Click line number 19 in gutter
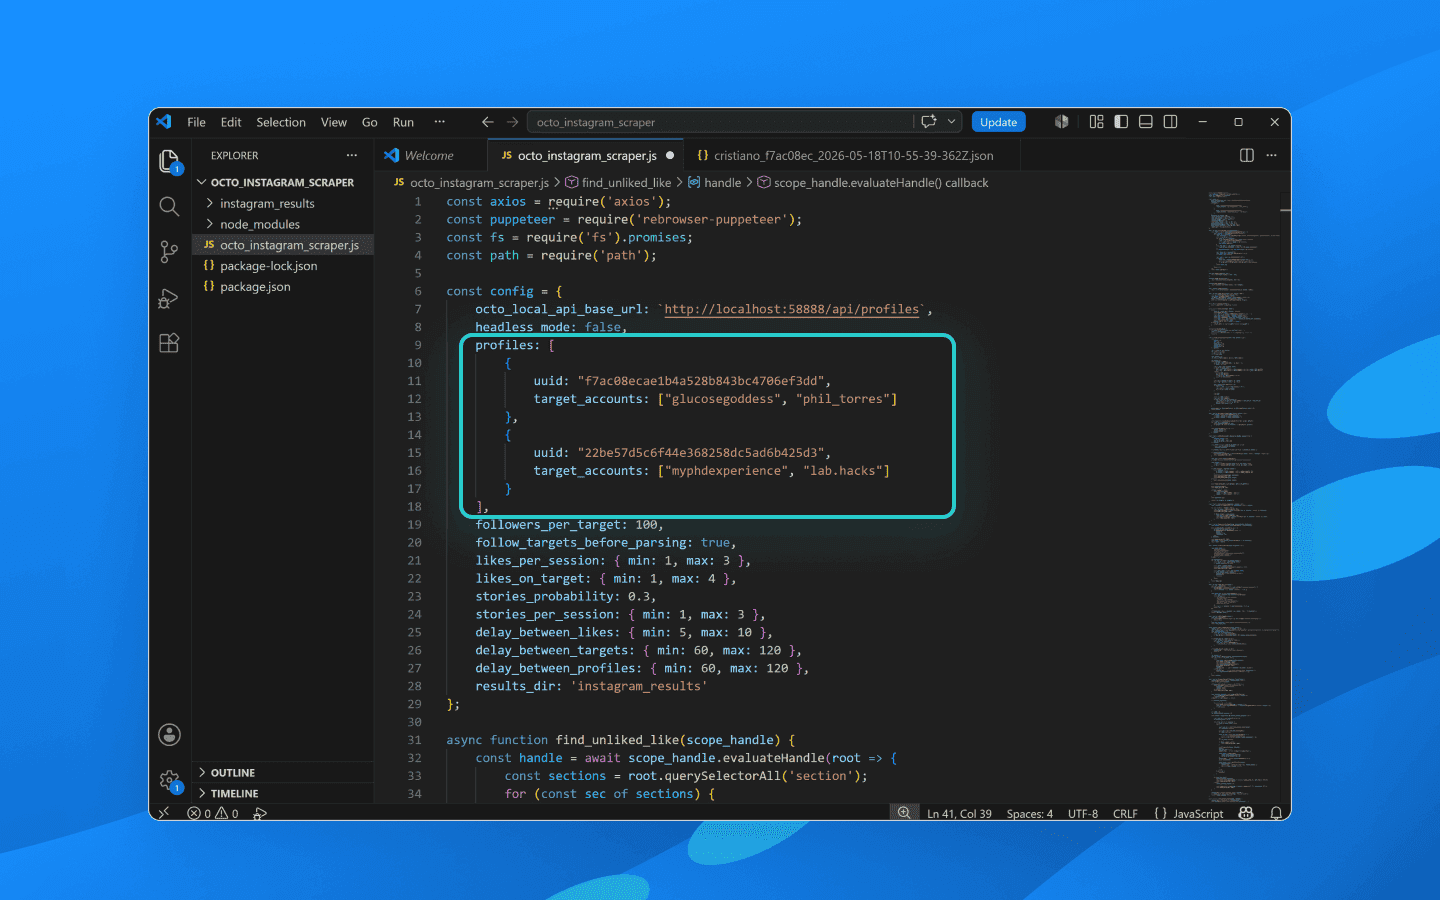Image resolution: width=1440 pixels, height=900 pixels. tap(414, 524)
